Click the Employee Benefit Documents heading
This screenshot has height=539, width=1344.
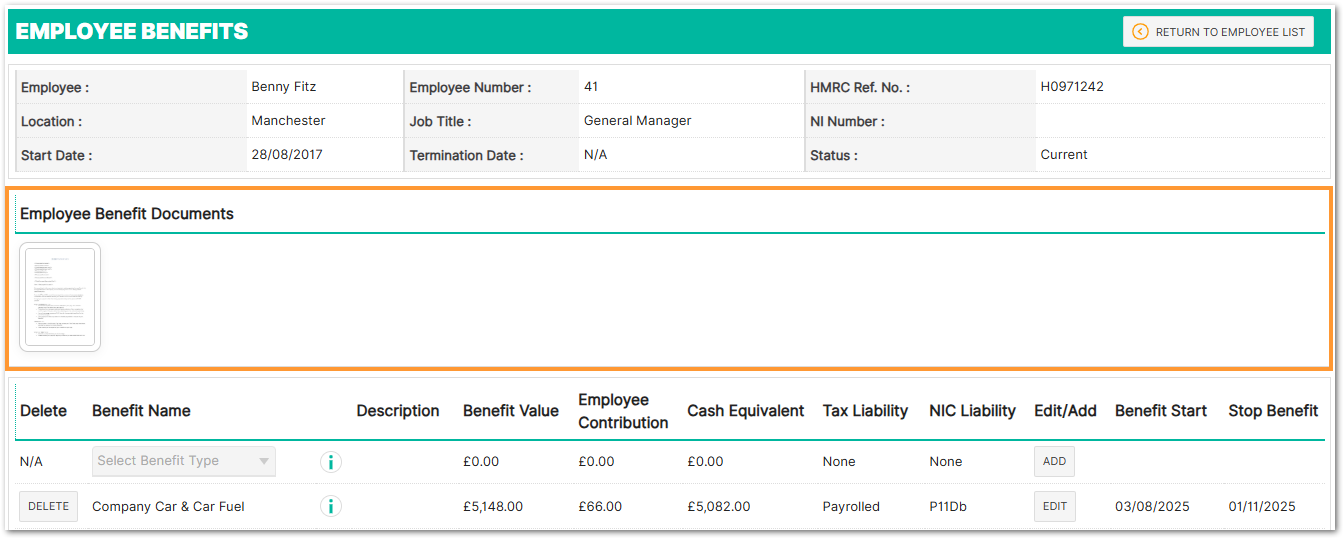[127, 214]
